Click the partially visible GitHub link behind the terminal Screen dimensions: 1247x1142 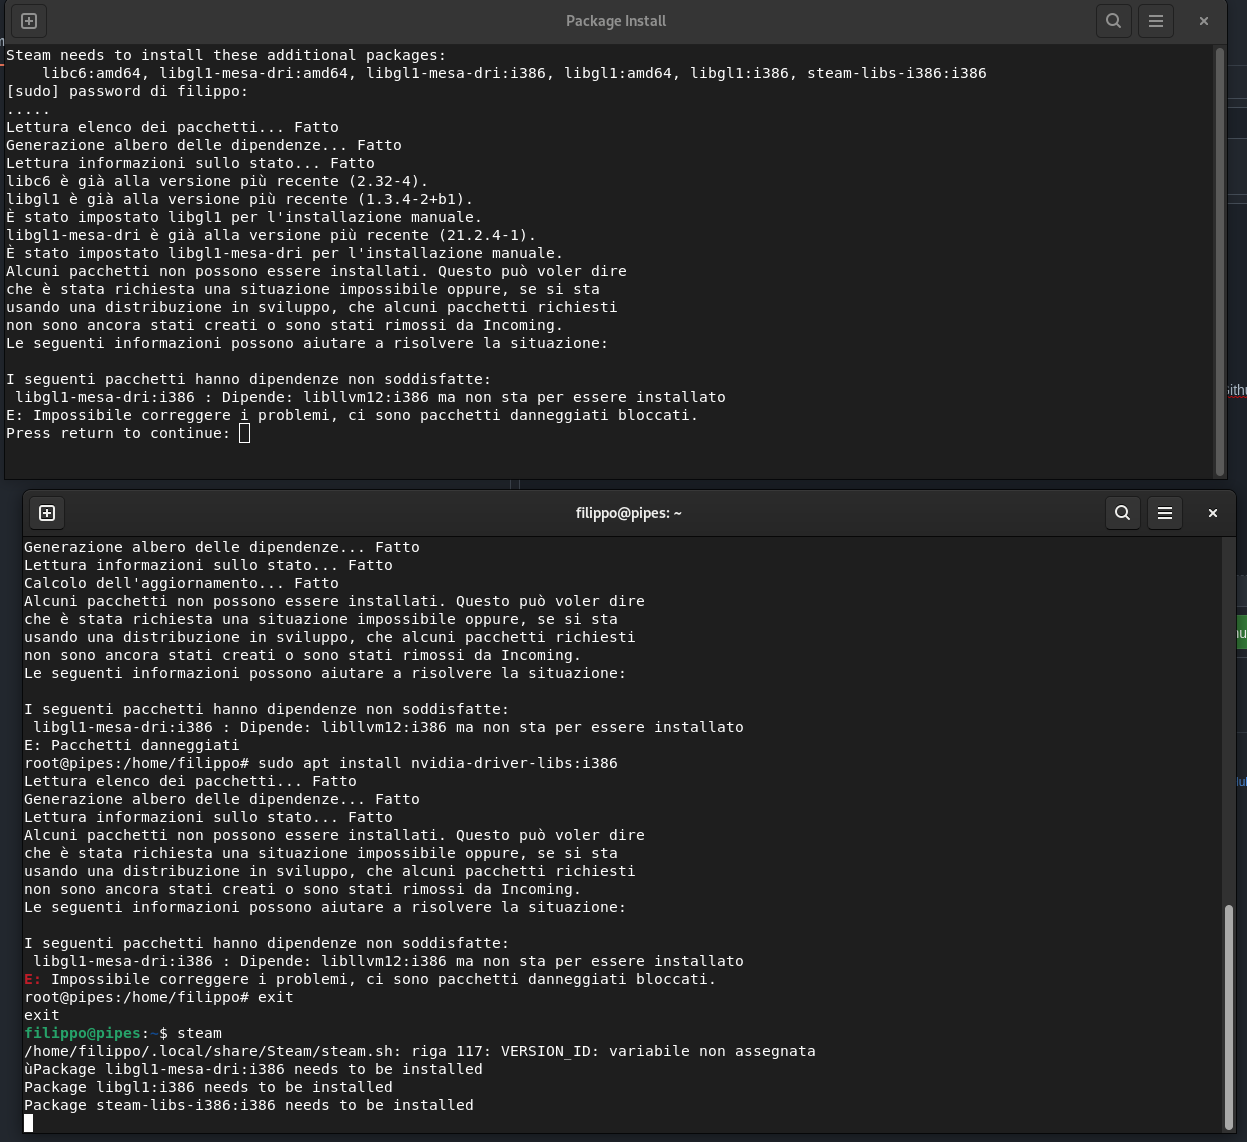[x=1239, y=389]
